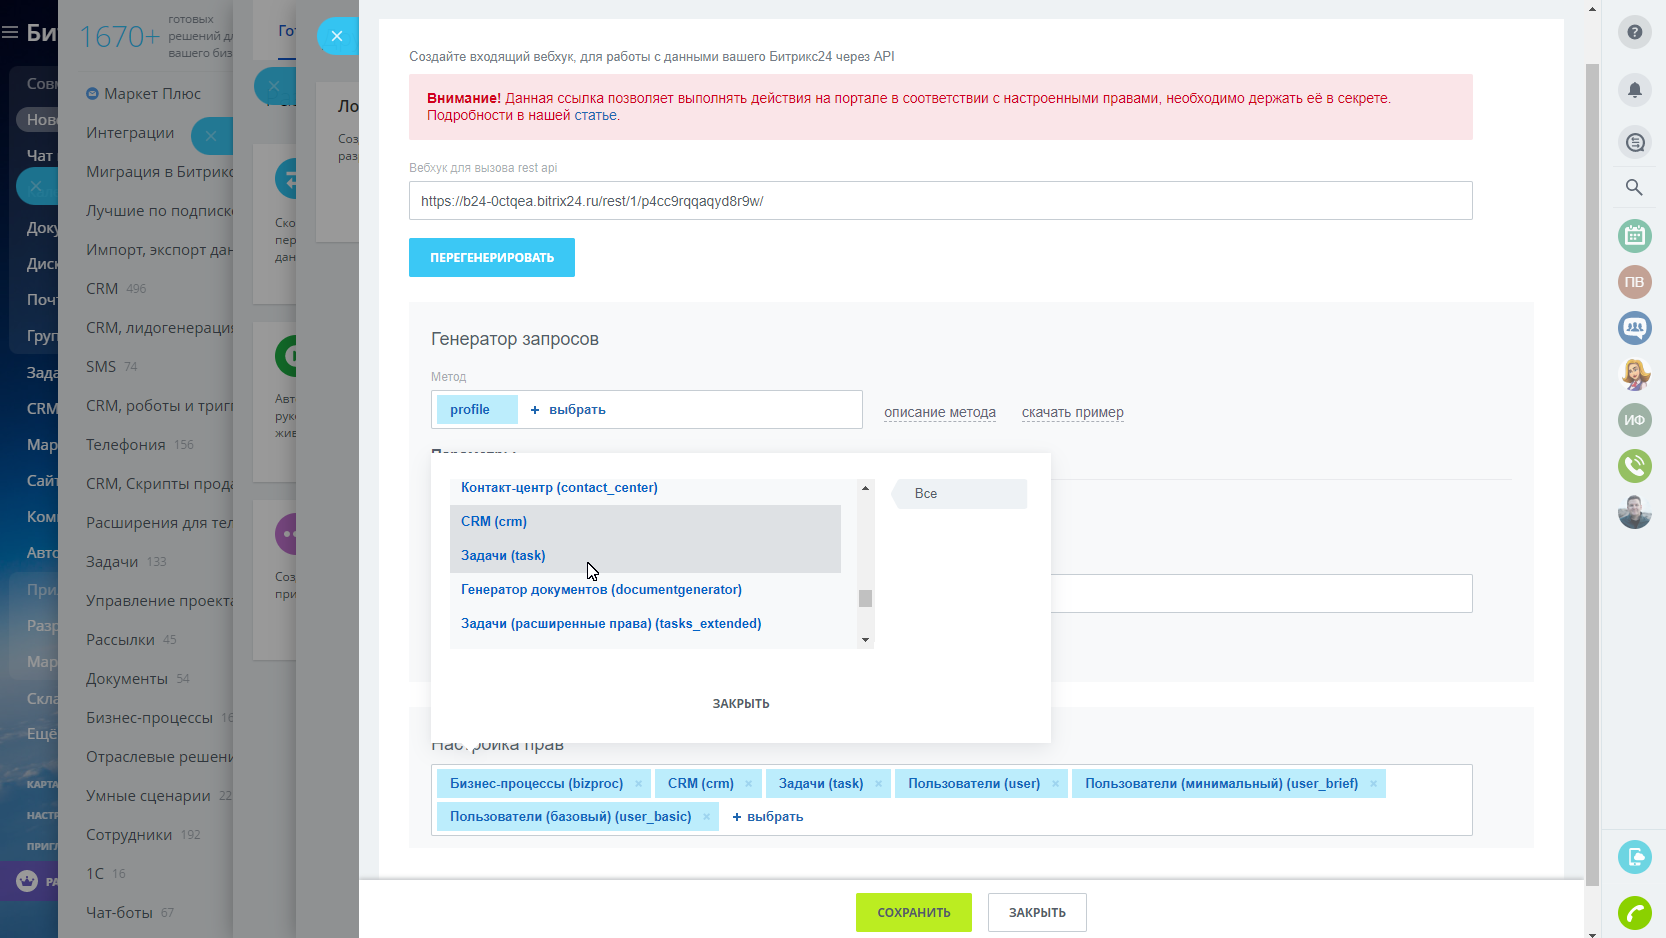
Task: Open Умные сценарии category
Action: 158,796
